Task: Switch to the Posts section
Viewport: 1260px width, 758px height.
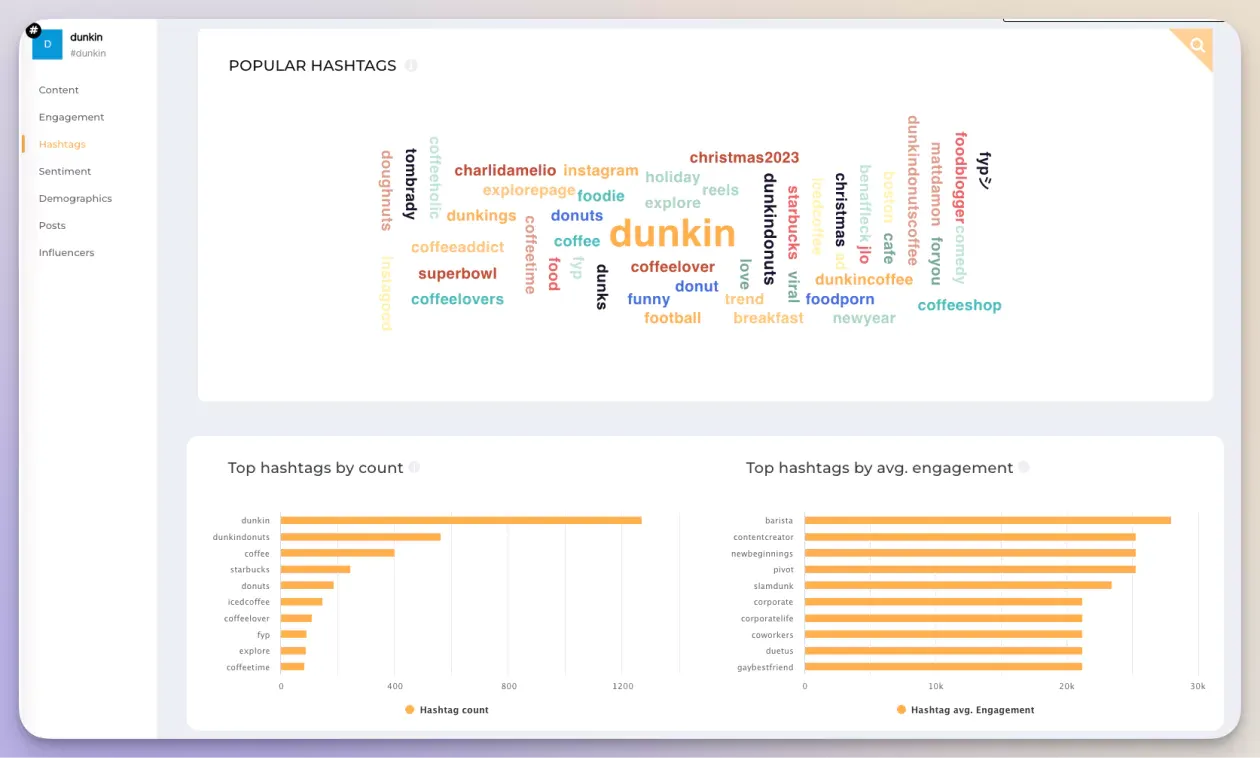Action: click(52, 225)
